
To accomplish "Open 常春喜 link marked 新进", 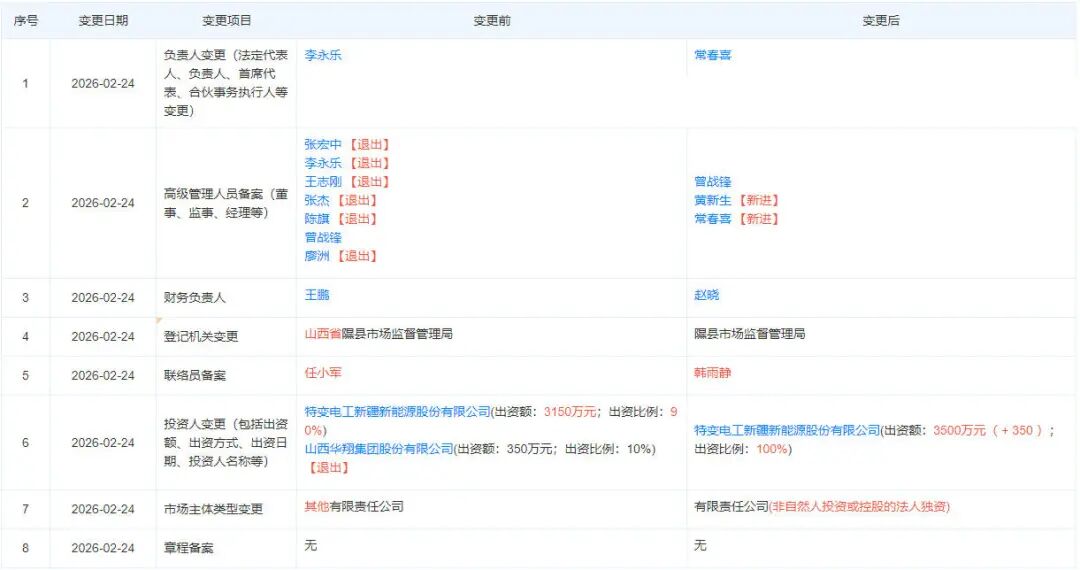I will [712, 219].
